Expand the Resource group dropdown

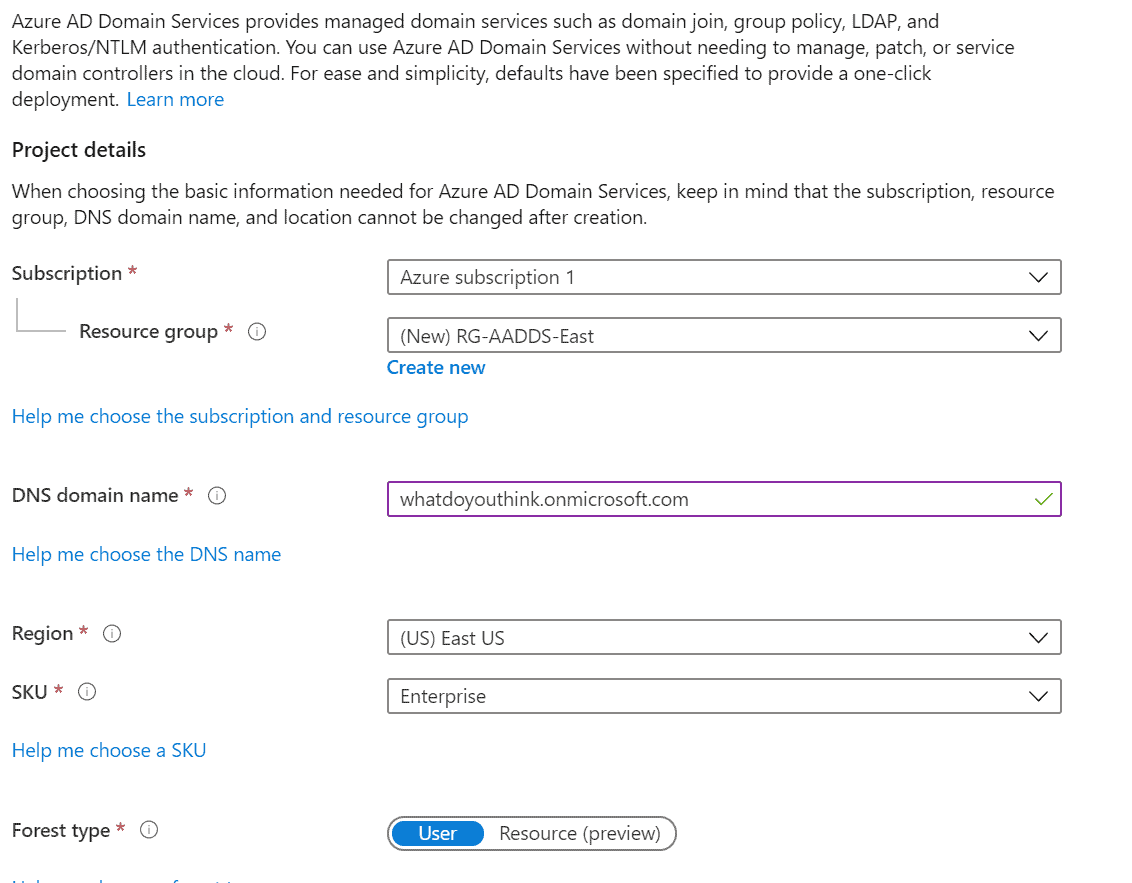point(724,335)
